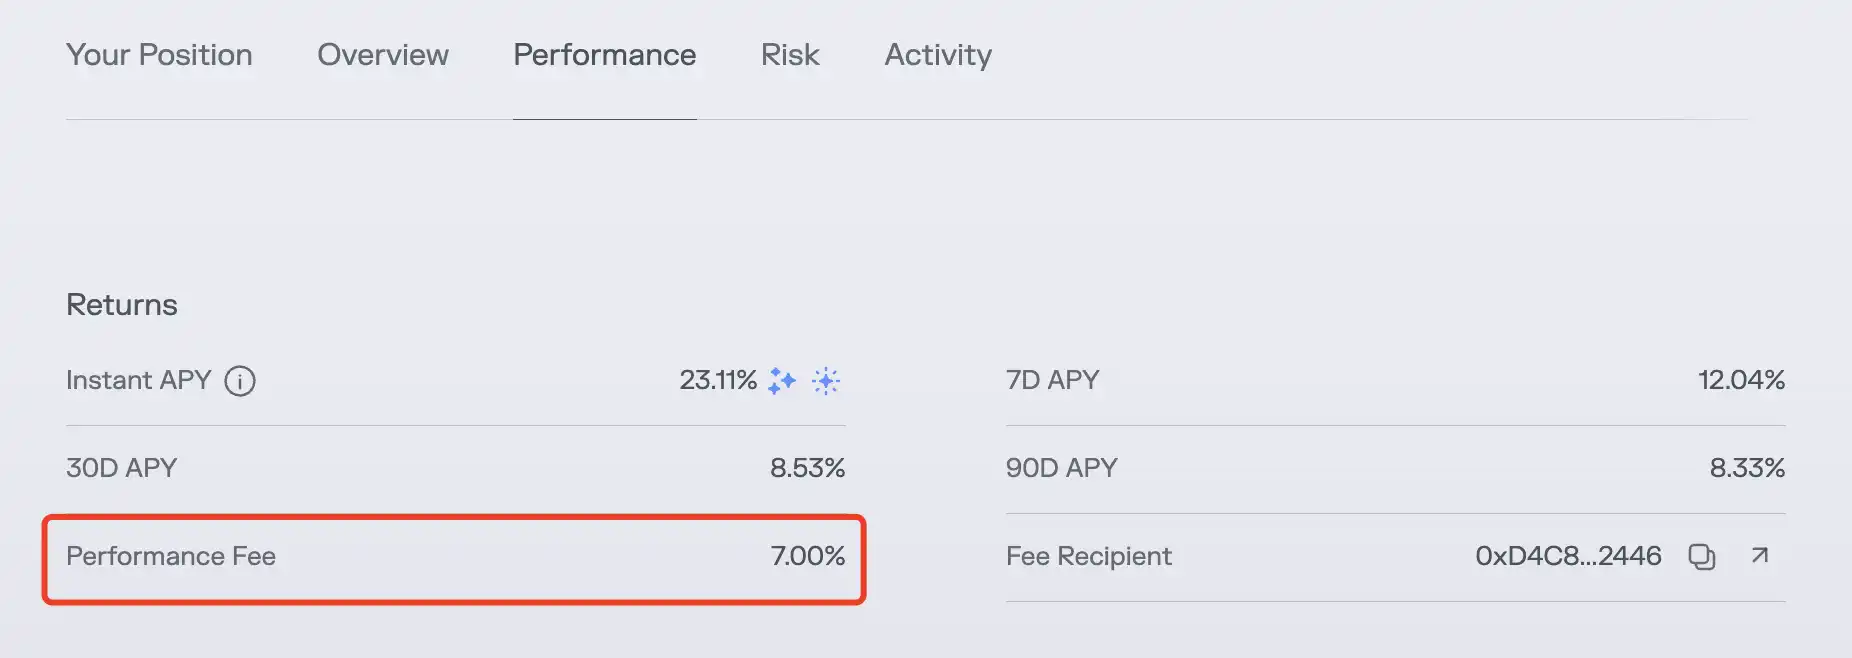Click the info icon beside Instant APY

[x=239, y=380]
